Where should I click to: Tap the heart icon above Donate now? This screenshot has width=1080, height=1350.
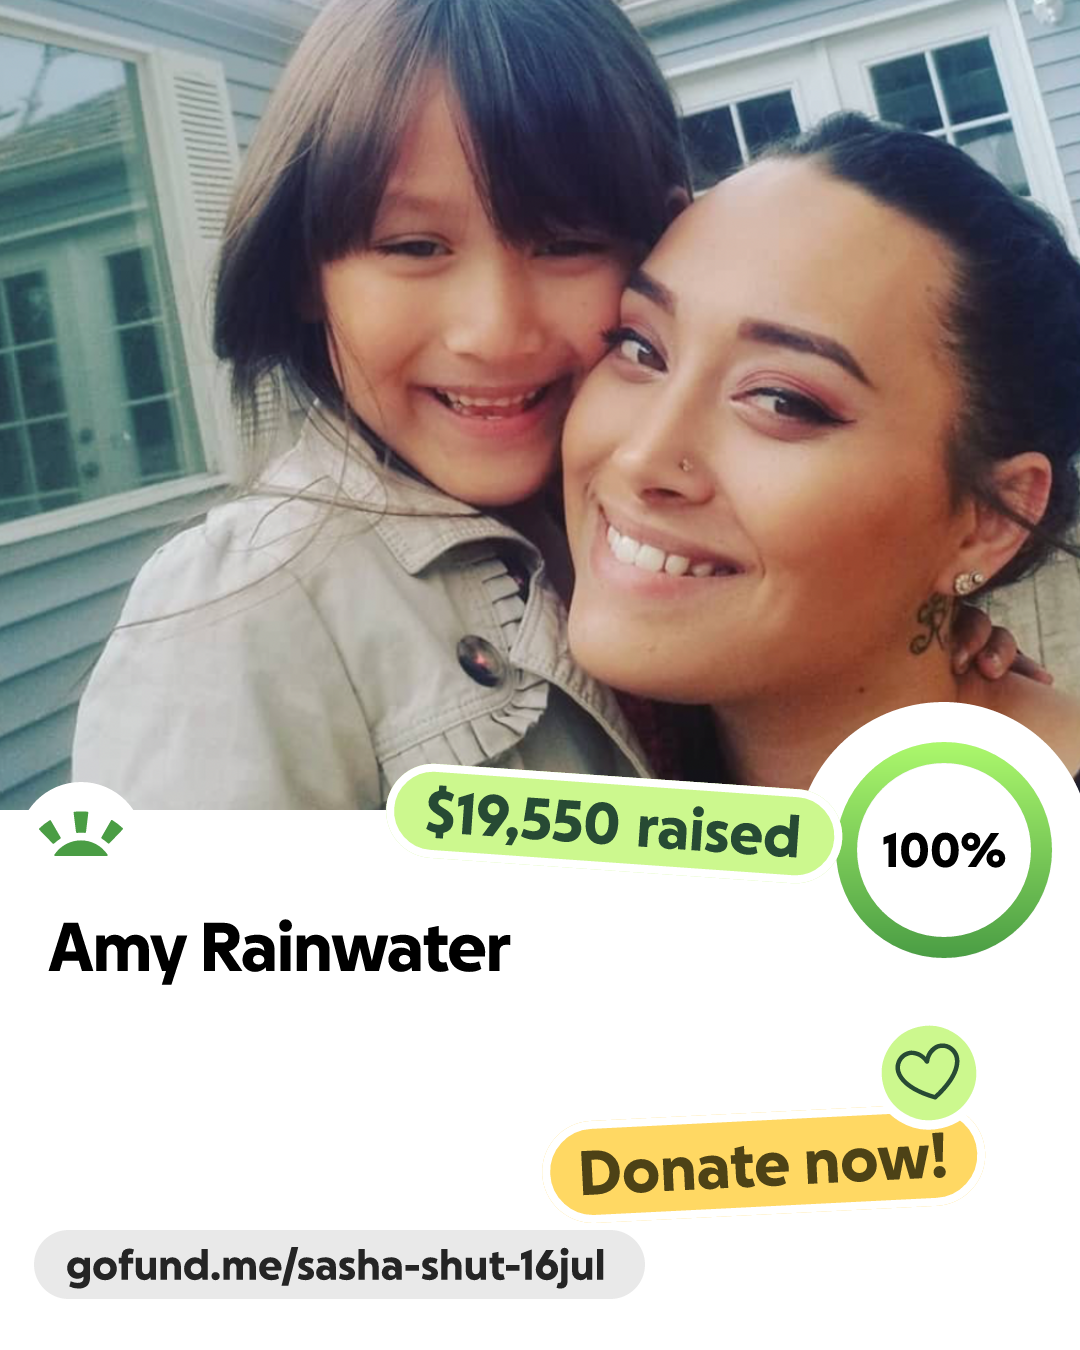(x=928, y=1072)
